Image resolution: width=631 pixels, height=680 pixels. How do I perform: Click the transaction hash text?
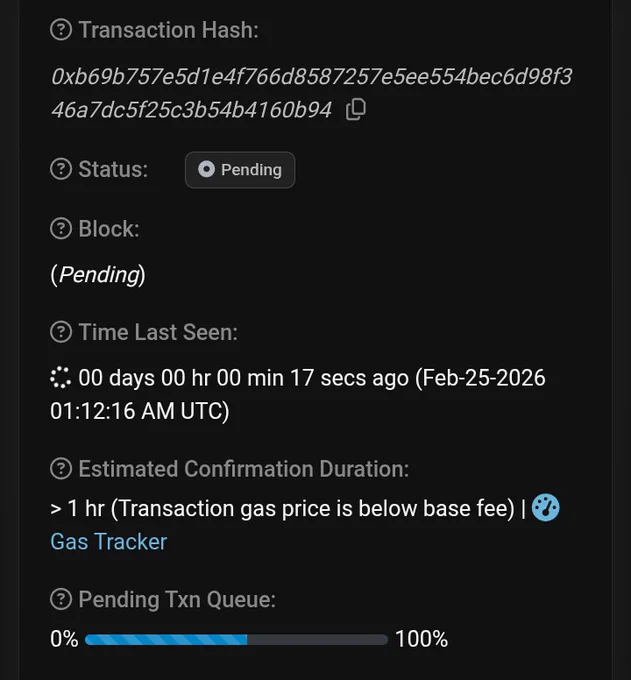click(x=311, y=93)
